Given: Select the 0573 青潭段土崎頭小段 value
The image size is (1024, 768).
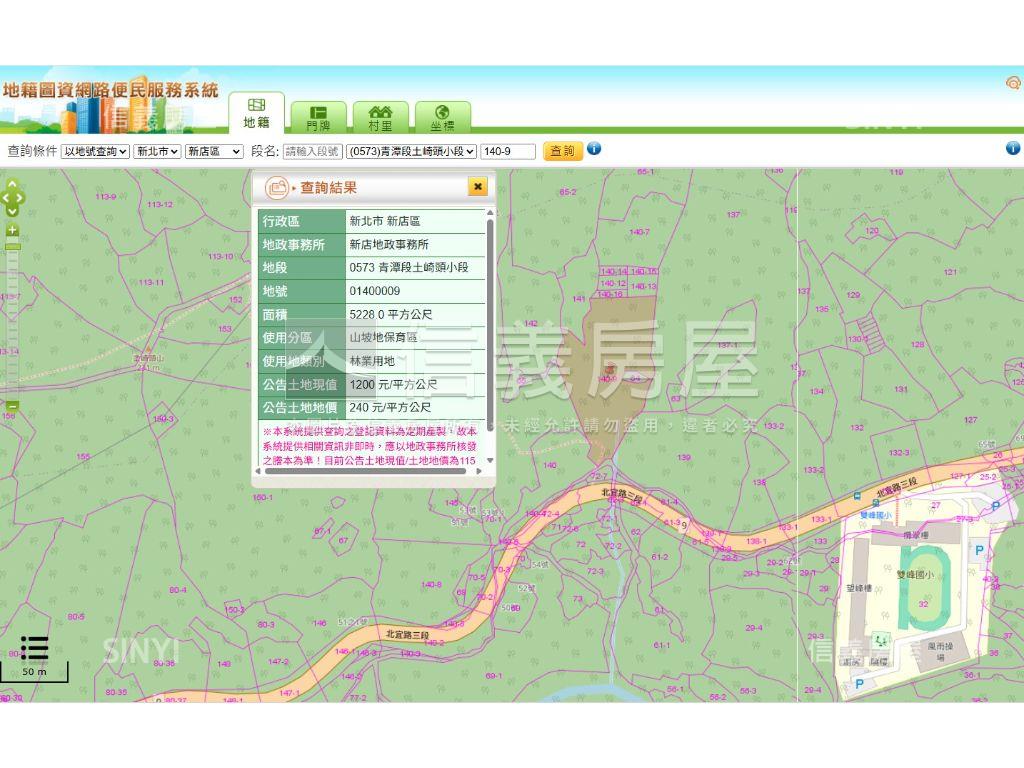Looking at the screenshot, I should (x=409, y=268).
